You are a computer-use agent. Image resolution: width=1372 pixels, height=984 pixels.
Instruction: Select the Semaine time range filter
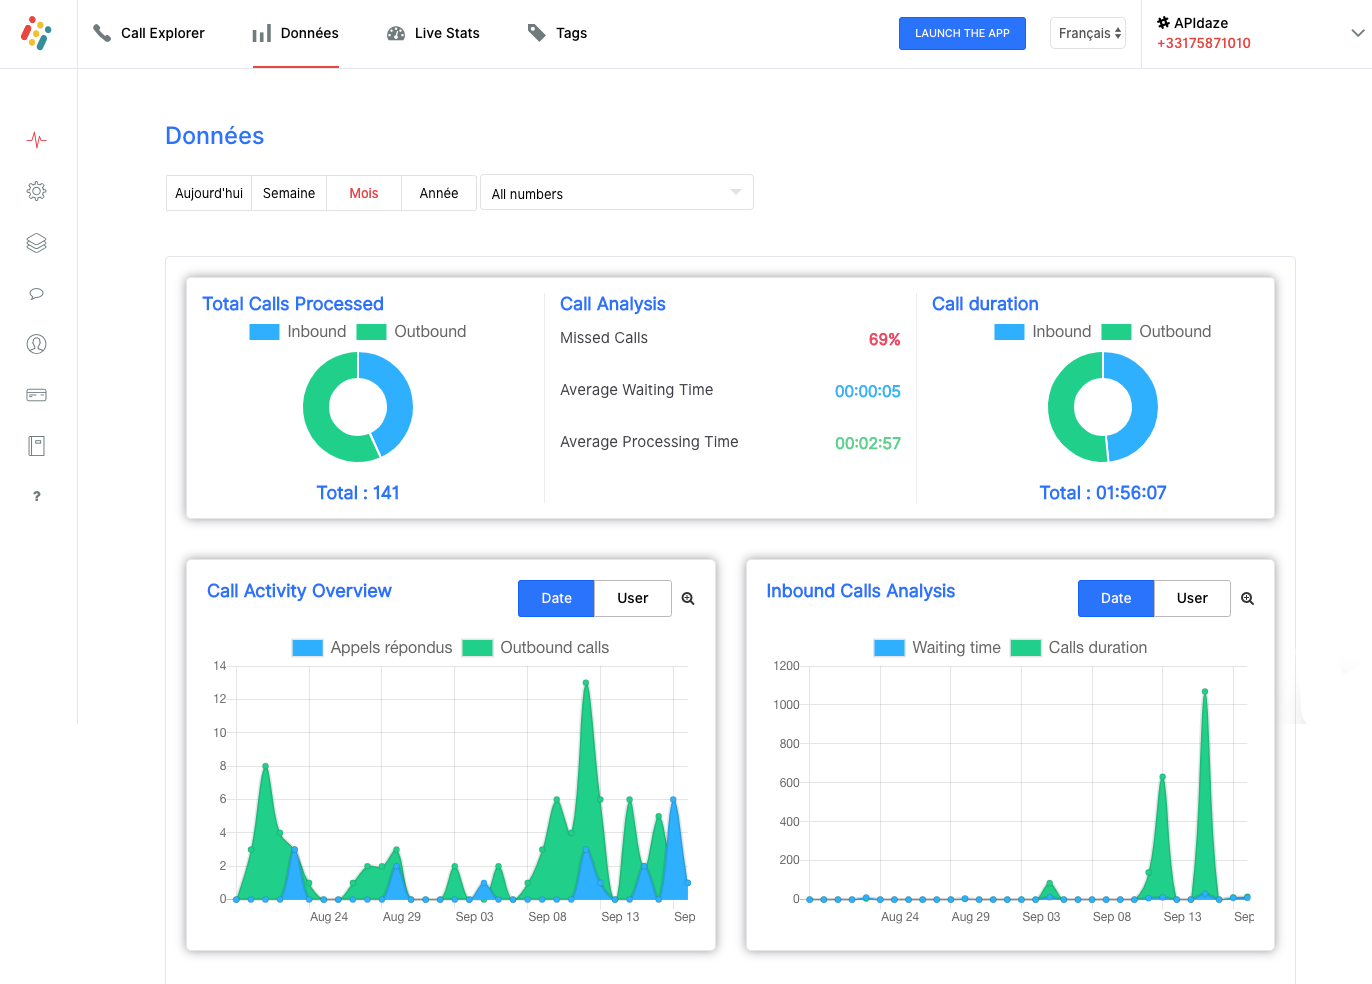point(289,193)
